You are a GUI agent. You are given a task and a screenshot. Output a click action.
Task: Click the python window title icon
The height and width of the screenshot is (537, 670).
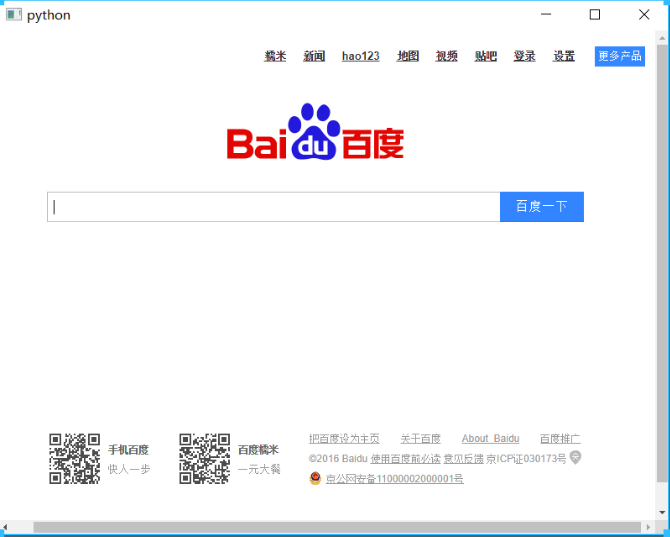coord(14,15)
